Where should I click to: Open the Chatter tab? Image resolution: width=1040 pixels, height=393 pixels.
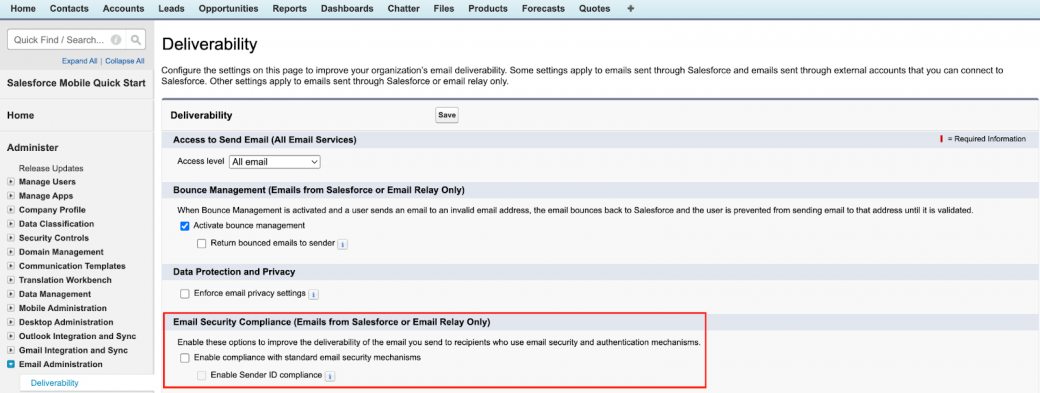pyautogui.click(x=403, y=9)
